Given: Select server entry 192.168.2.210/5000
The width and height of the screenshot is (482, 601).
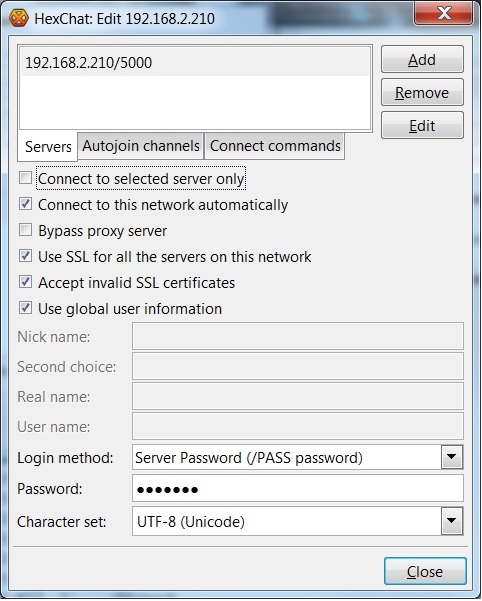Looking at the screenshot, I should pos(195,62).
